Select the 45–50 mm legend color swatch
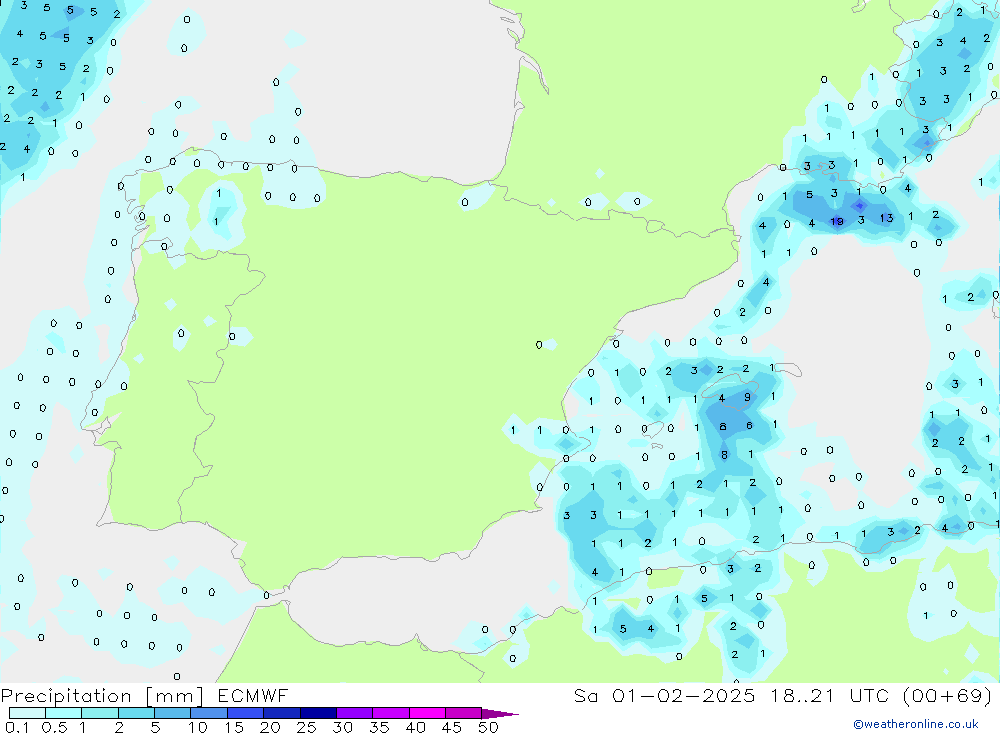This screenshot has width=1000, height=733. click(463, 713)
